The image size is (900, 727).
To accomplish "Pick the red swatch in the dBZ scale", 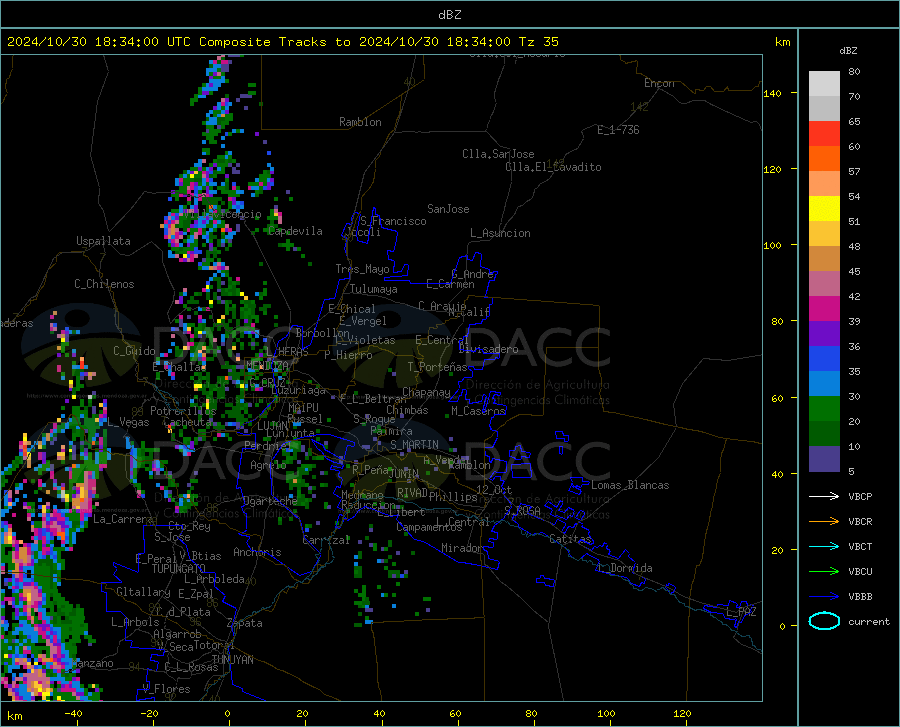I will (824, 134).
